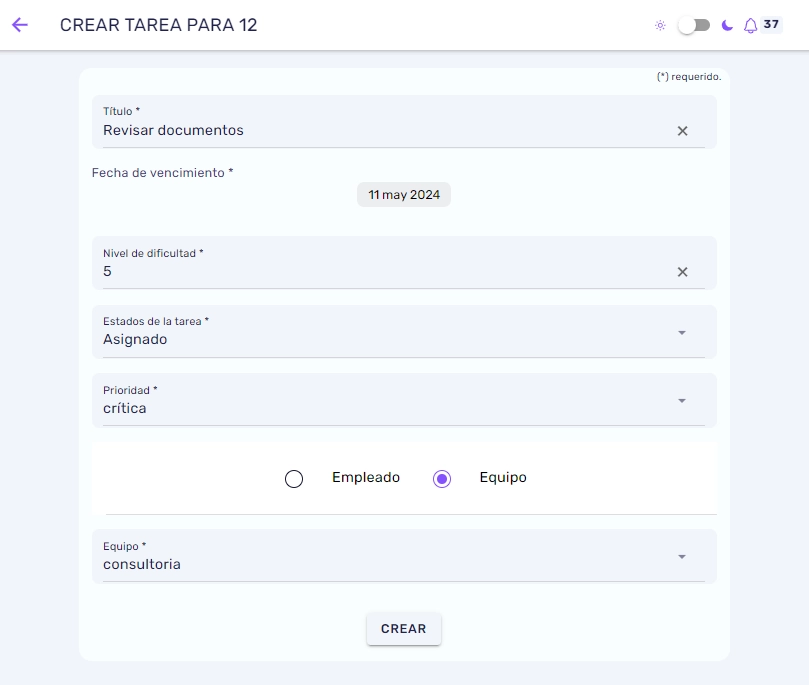Click the Asignado state value
The width and height of the screenshot is (809, 685).
point(135,339)
